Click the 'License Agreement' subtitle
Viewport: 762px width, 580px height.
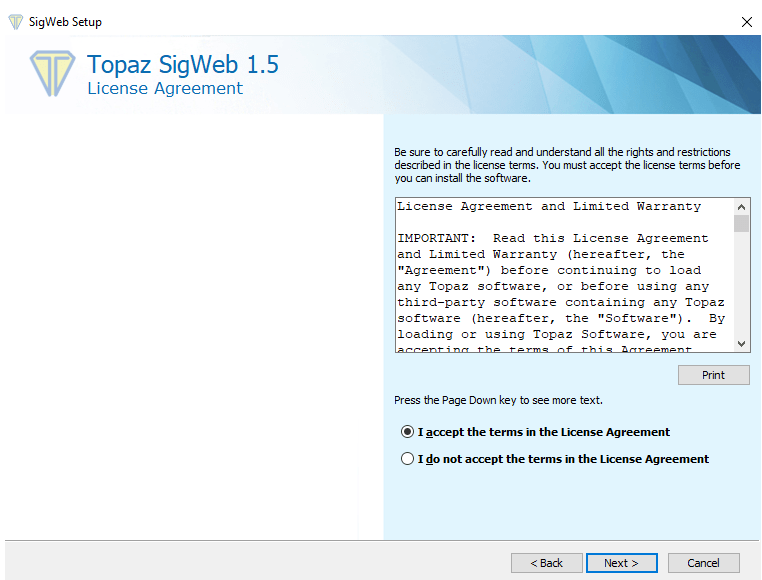pyautogui.click(x=165, y=88)
